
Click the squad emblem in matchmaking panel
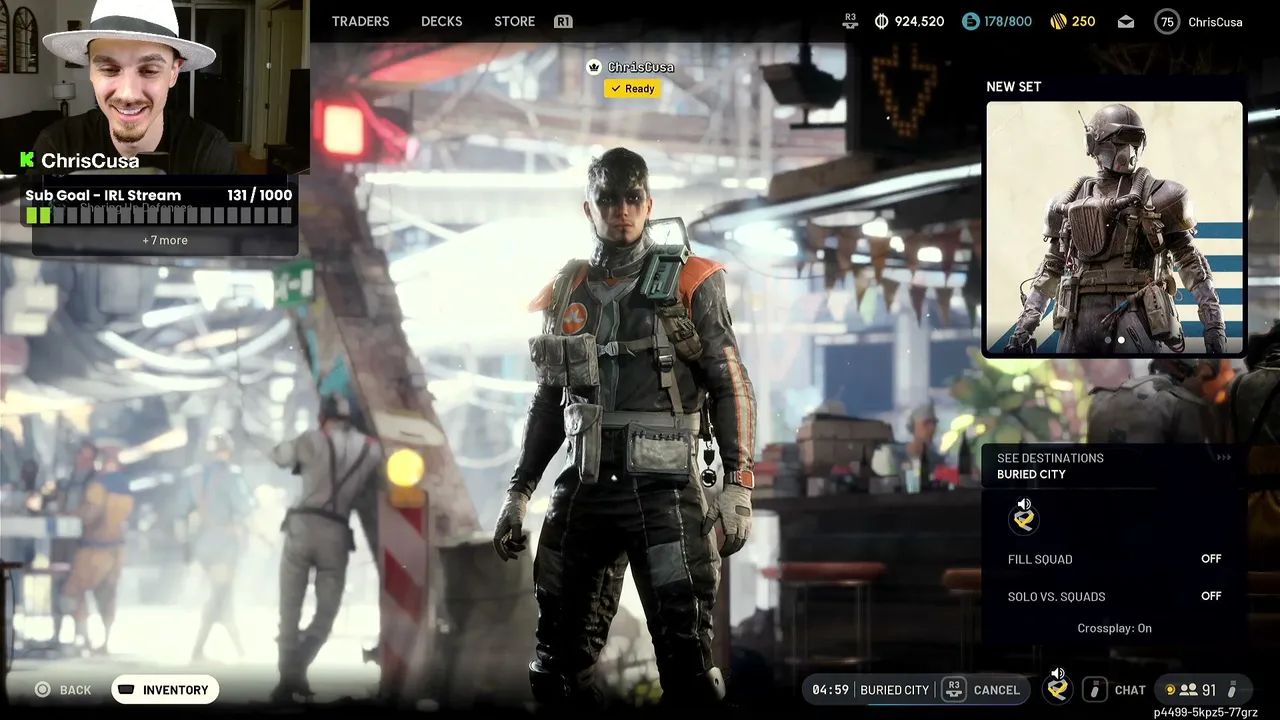point(1024,520)
